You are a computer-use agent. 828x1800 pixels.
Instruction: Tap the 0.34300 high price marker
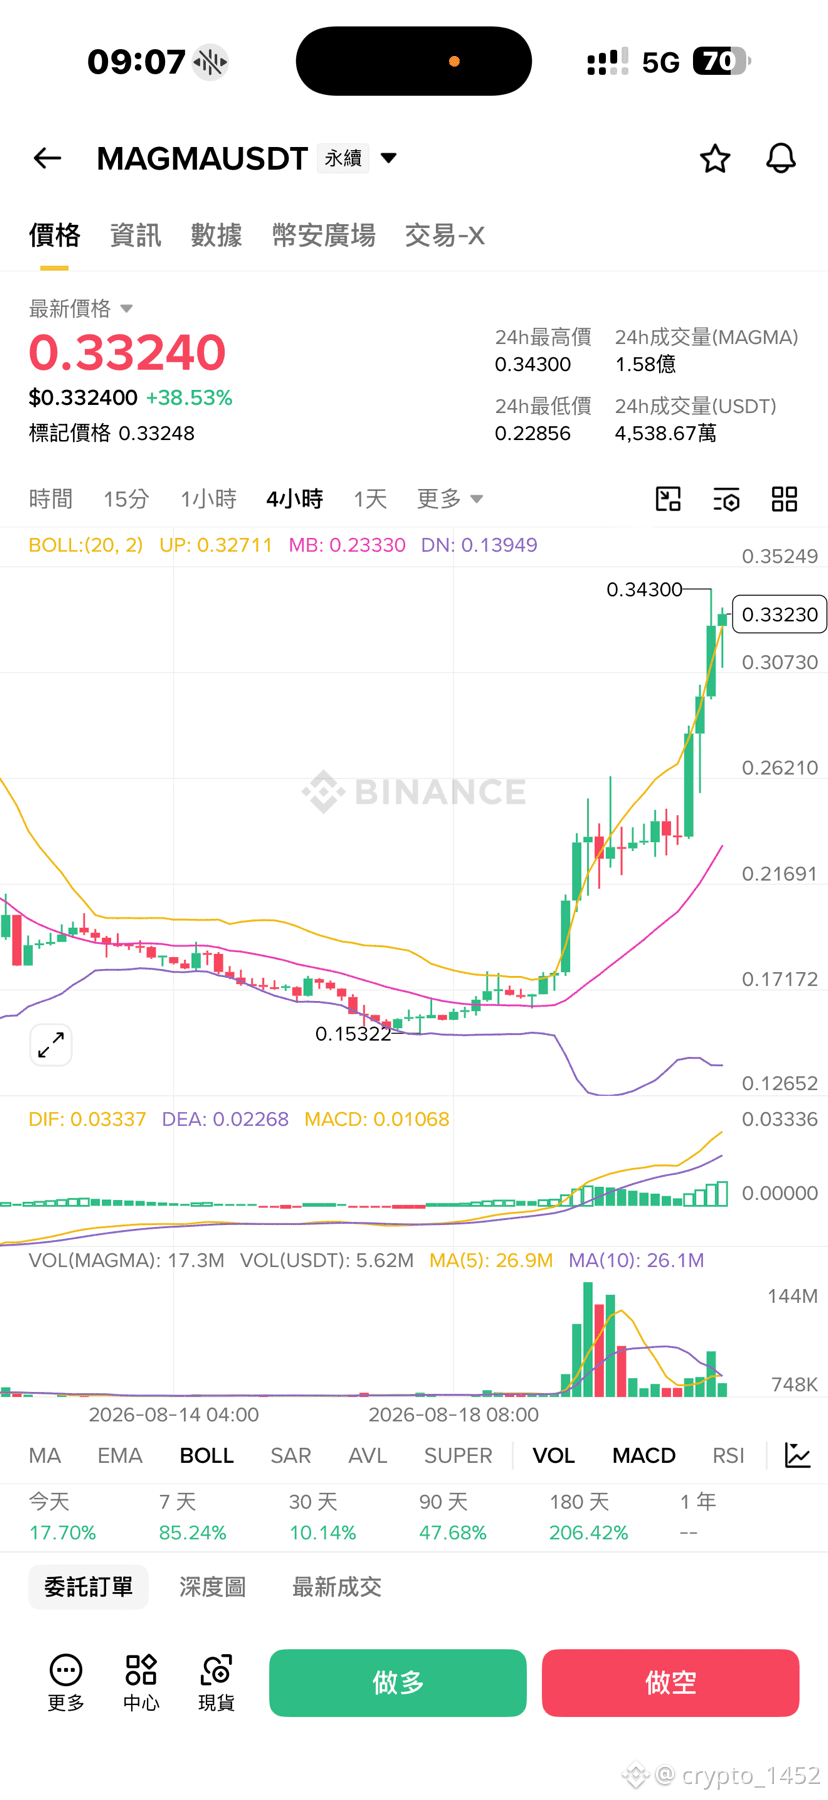coord(644,590)
